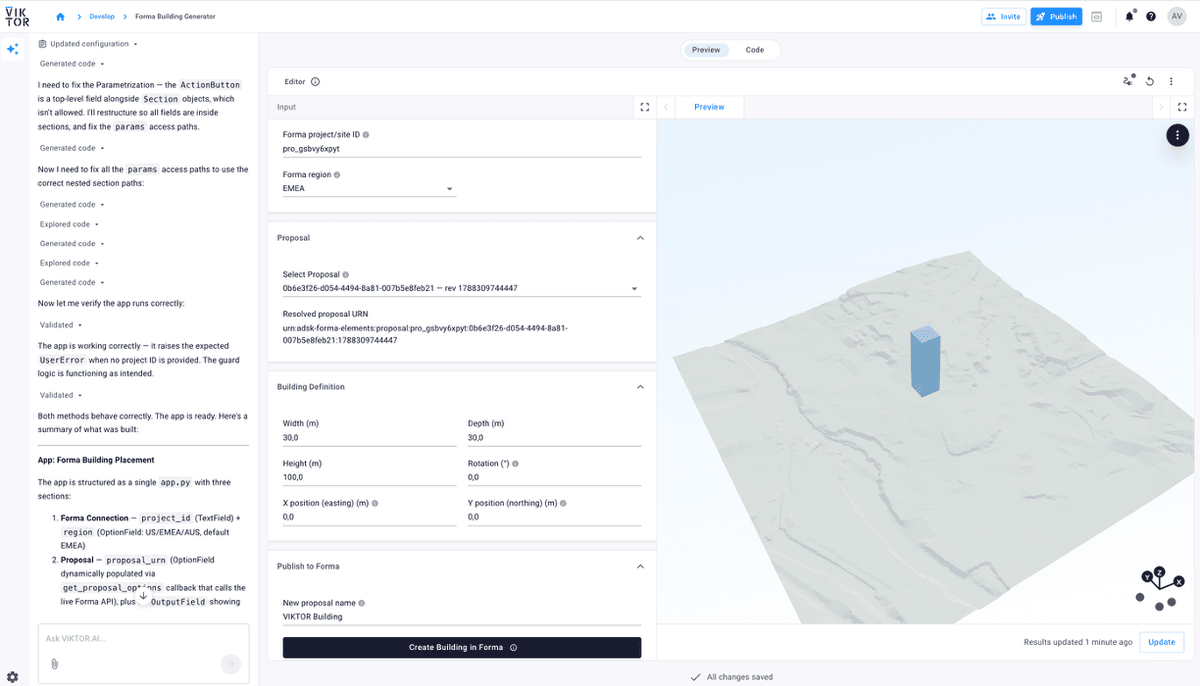Click info icon next to X position field
The height and width of the screenshot is (686, 1200).
coord(375,504)
